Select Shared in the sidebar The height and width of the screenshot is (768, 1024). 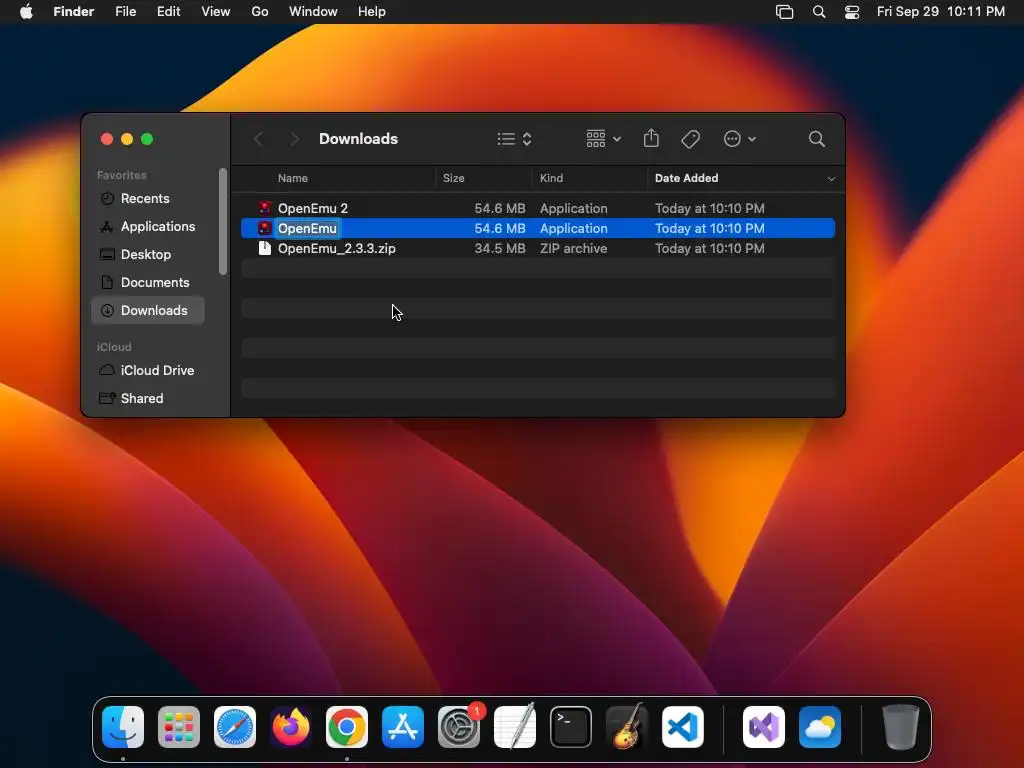(x=148, y=398)
